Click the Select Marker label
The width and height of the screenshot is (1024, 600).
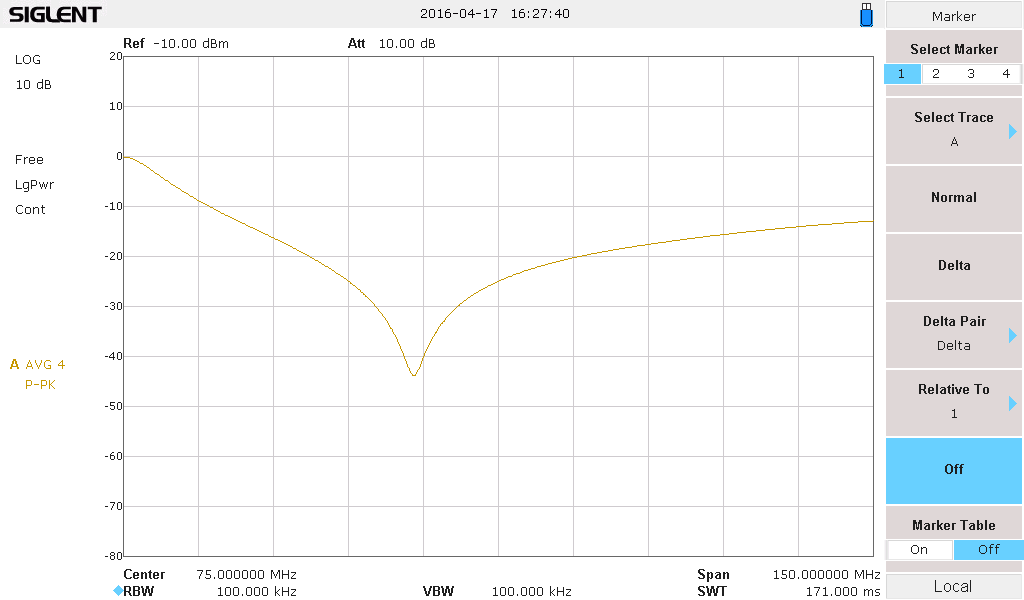953,50
